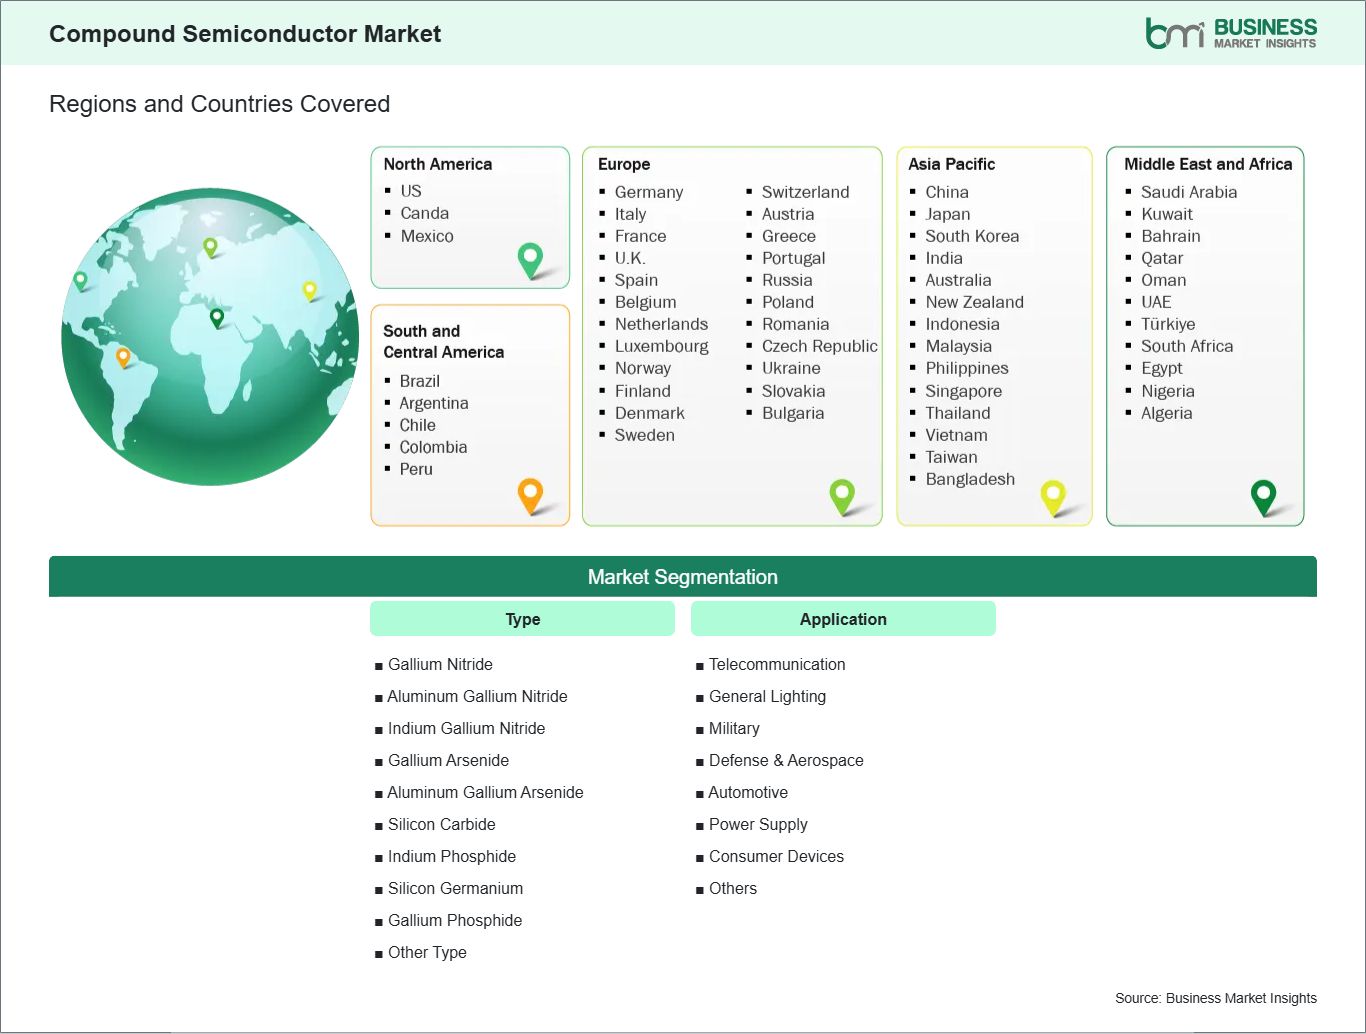Screen dimensions: 1366x1034
Task: Click the Business Market Insights logo
Action: click(x=1231, y=33)
